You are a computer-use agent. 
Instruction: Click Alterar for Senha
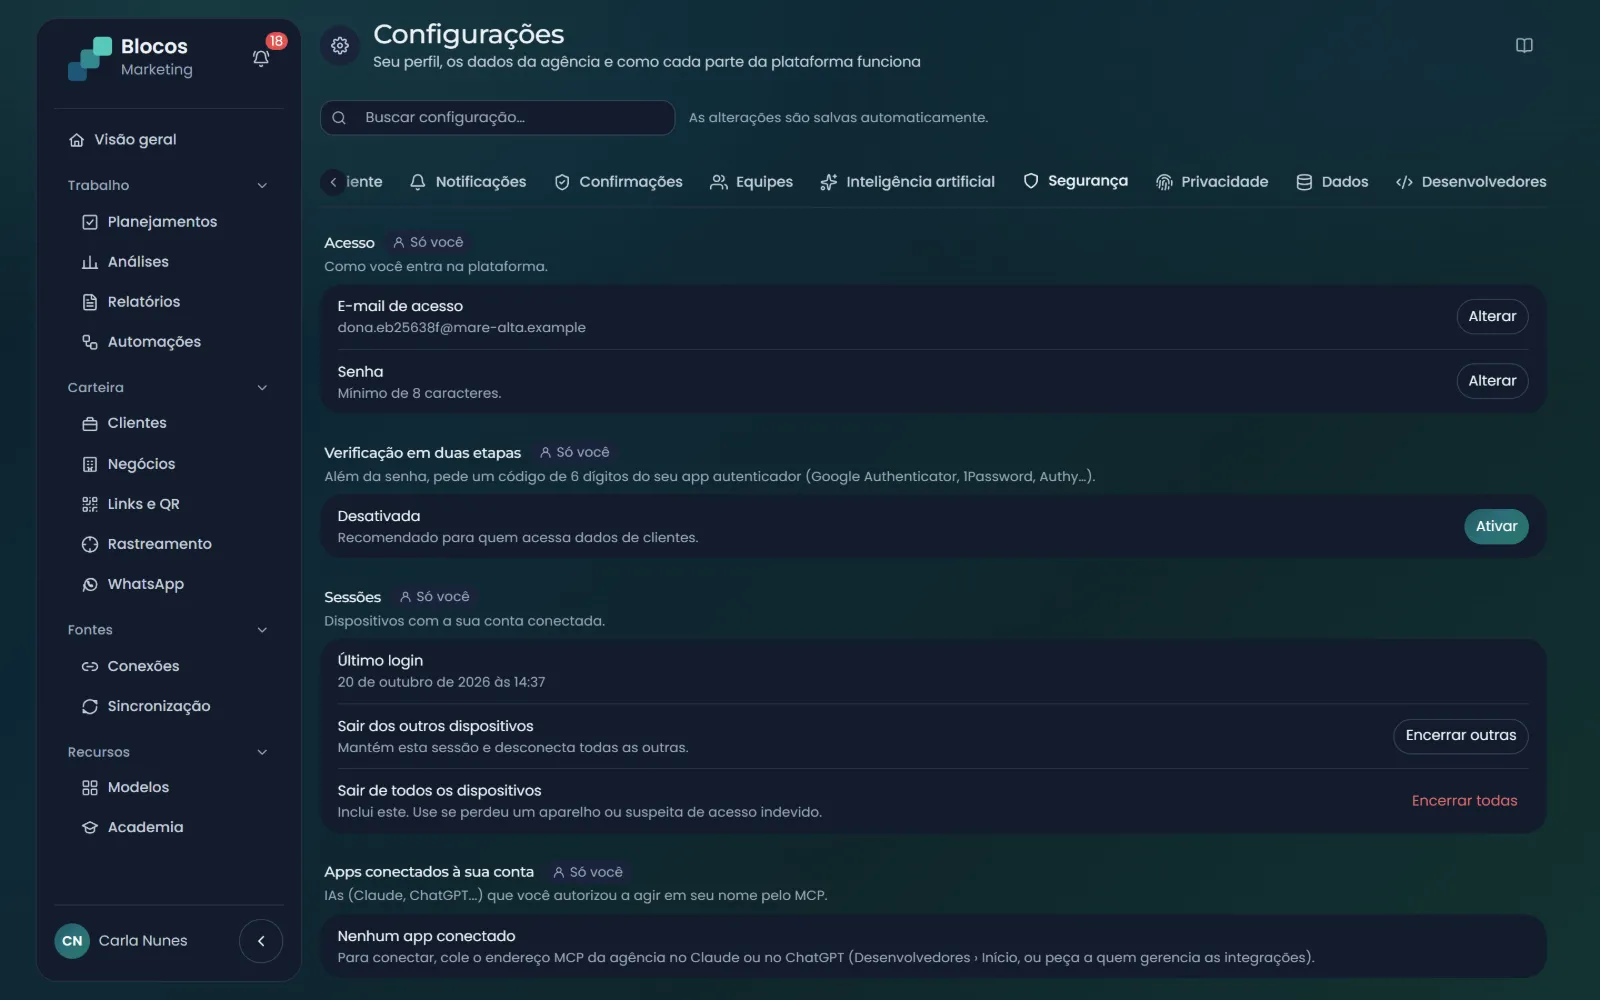tap(1492, 381)
